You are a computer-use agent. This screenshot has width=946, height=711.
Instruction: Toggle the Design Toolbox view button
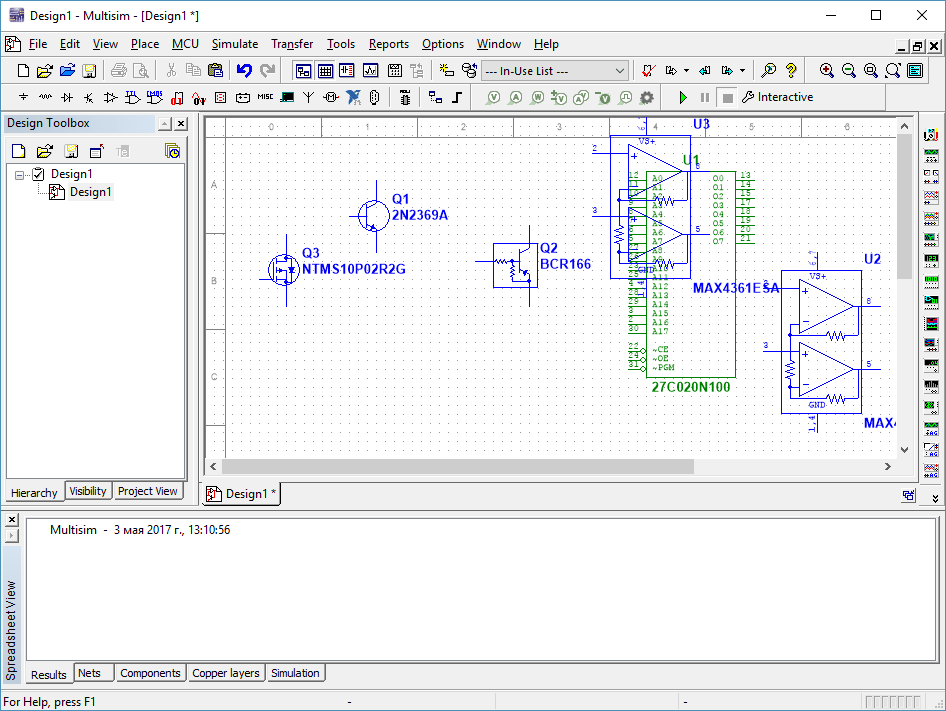click(x=303, y=70)
